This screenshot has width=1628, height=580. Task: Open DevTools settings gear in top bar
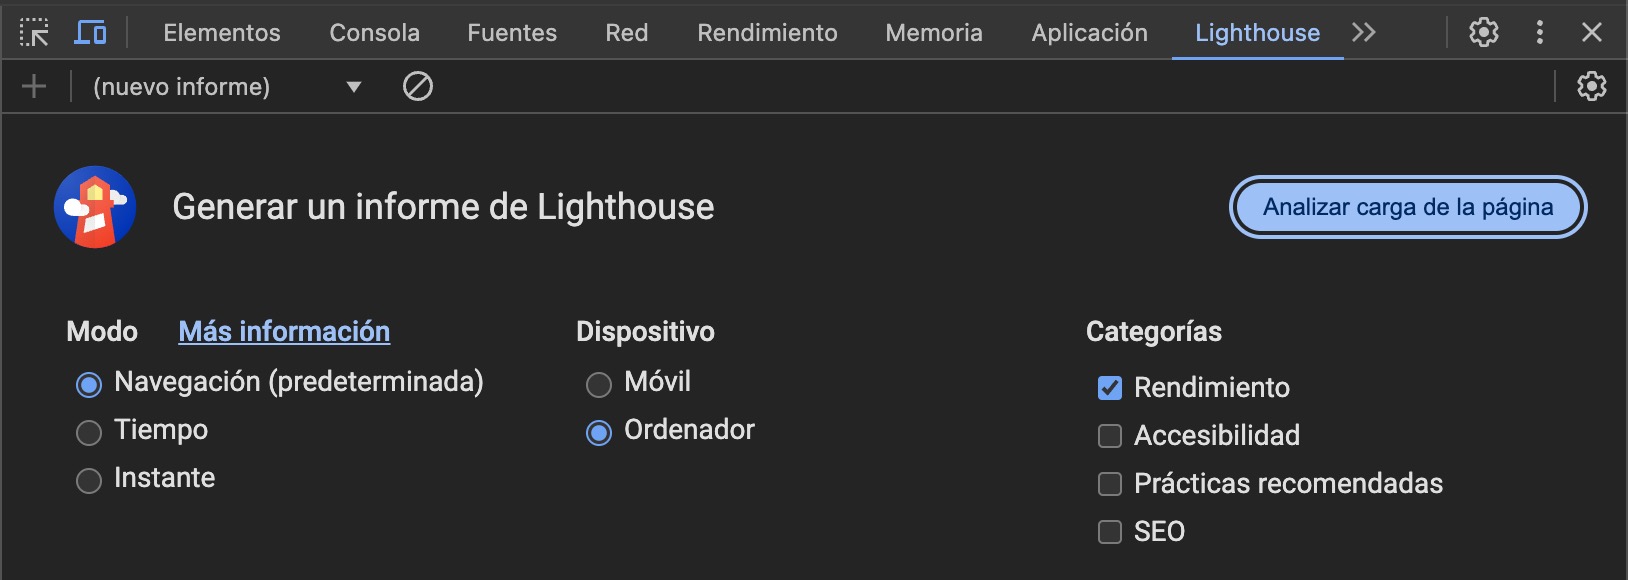point(1483,33)
